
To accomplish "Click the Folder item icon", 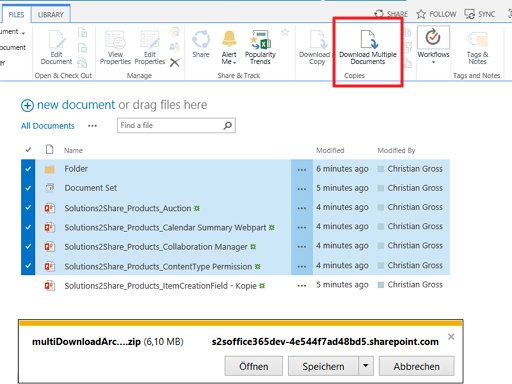I will 49,169.
